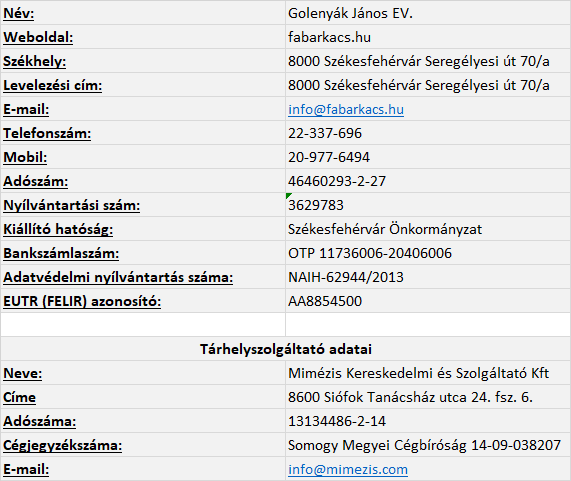The height and width of the screenshot is (481, 571).
Task: Click the AA8854500 EUTR identifier cell
Action: coord(428,301)
